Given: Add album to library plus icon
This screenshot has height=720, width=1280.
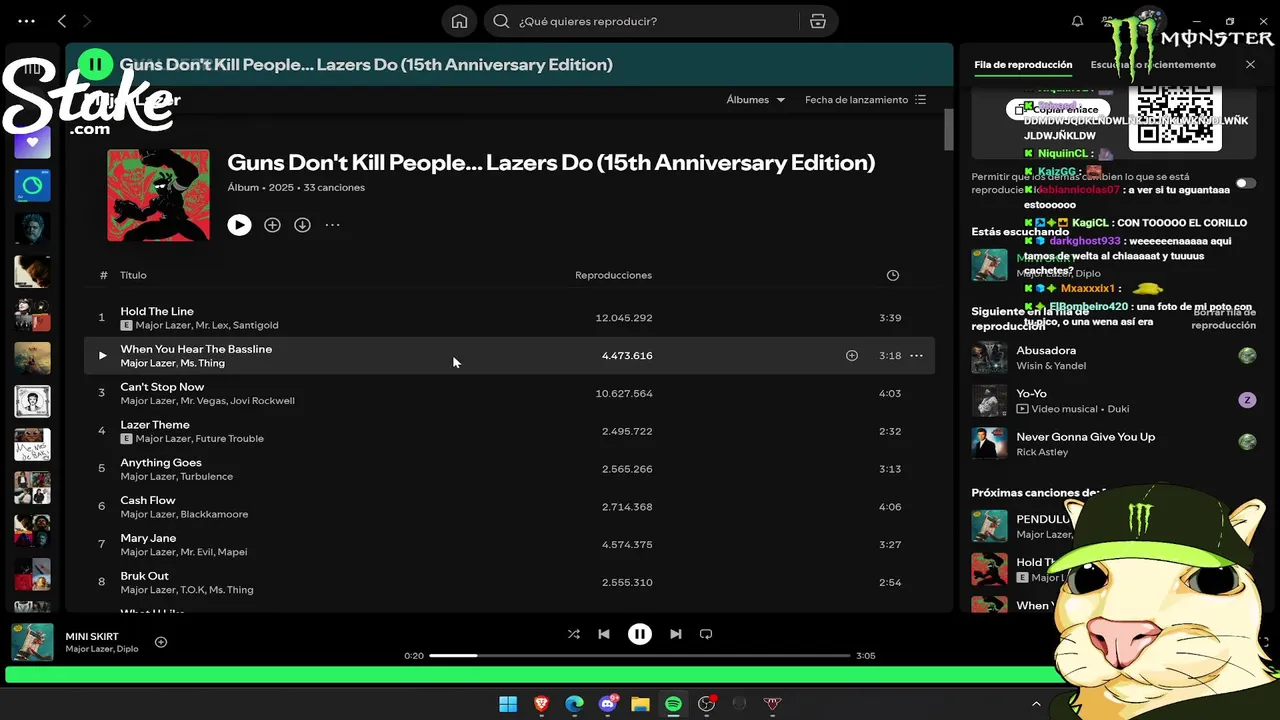Looking at the screenshot, I should (272, 225).
